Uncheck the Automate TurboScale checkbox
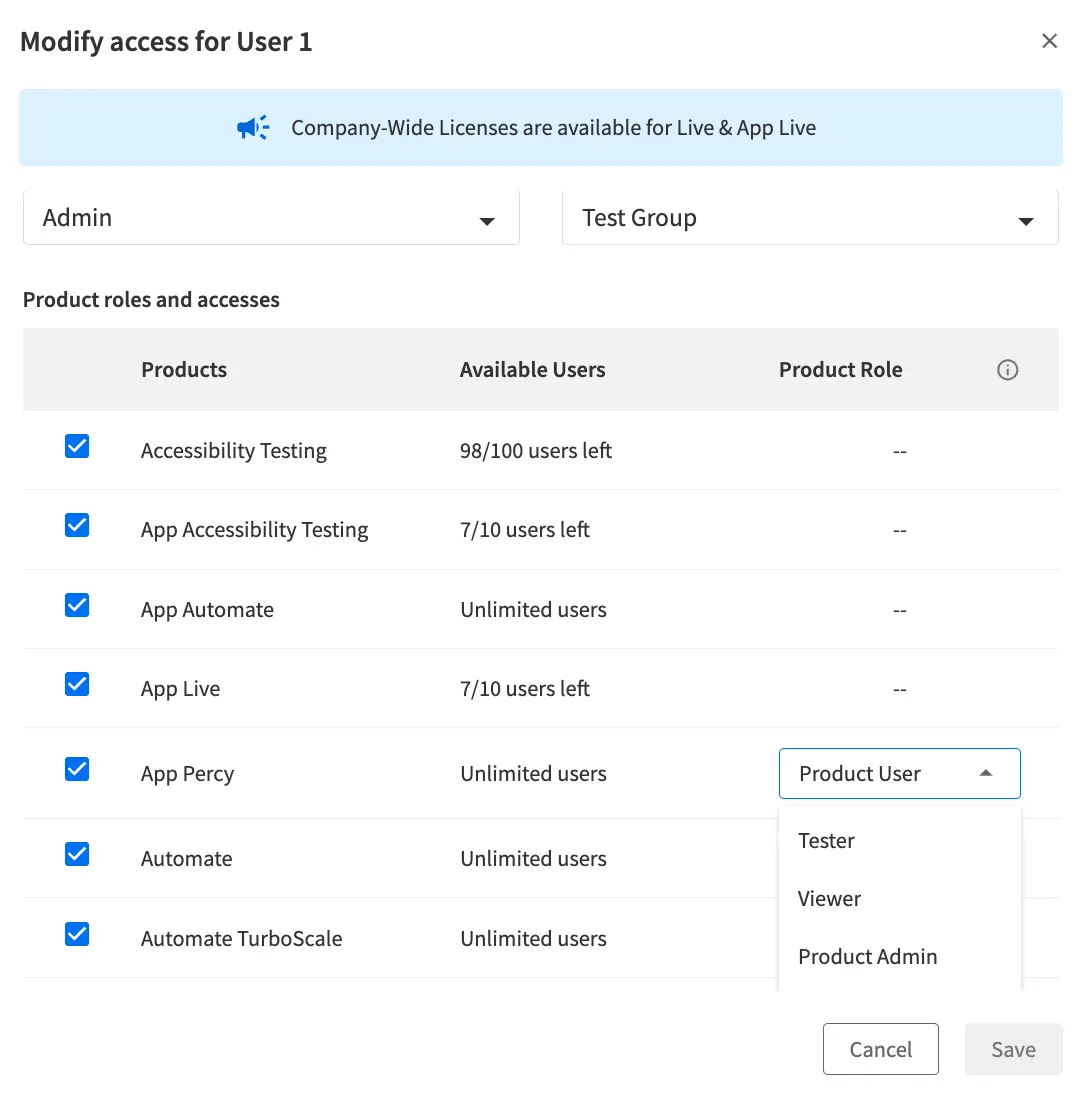Screen dimensions: 1085x1094 77,934
